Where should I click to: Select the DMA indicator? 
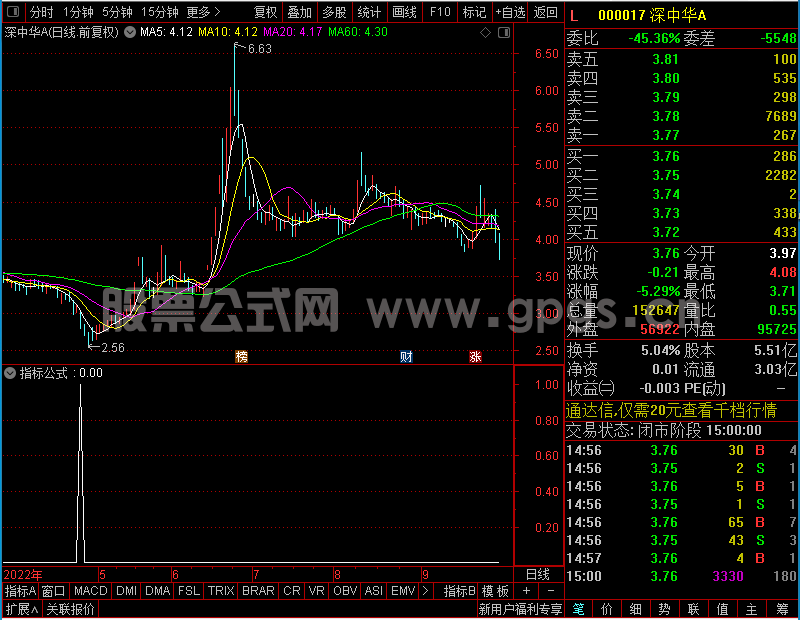point(157,591)
